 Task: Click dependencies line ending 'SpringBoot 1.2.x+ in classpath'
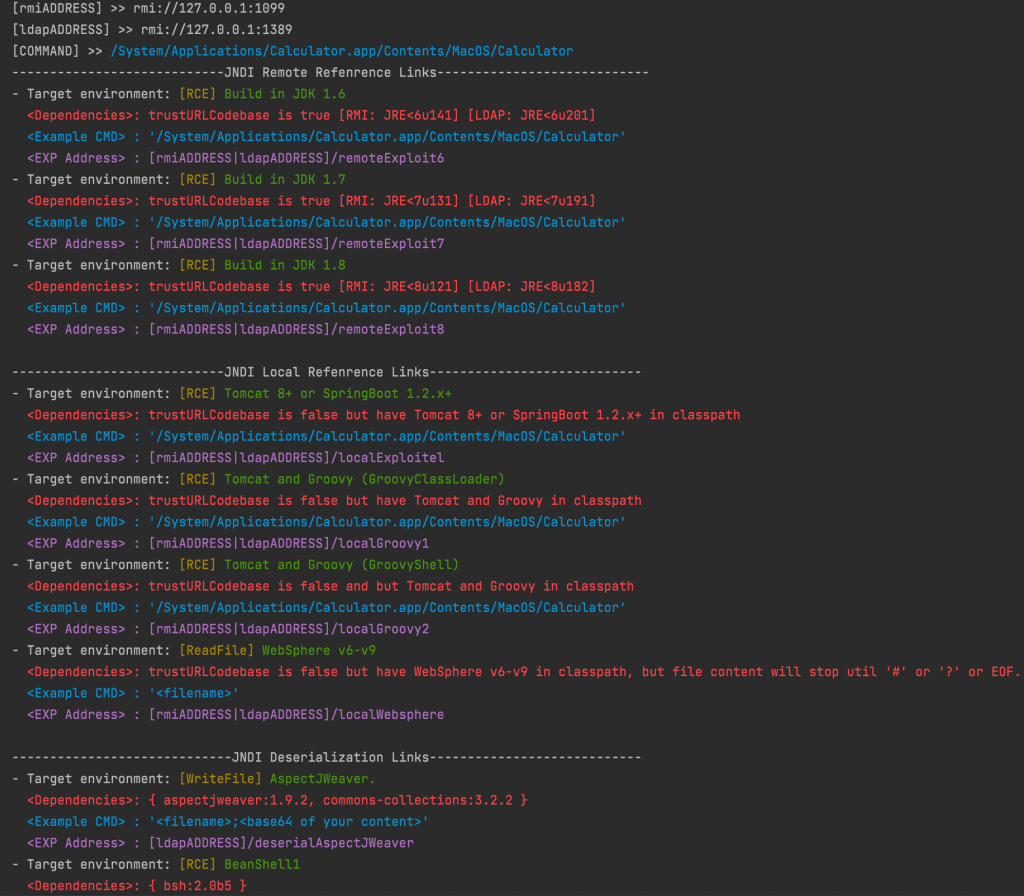(x=383, y=415)
